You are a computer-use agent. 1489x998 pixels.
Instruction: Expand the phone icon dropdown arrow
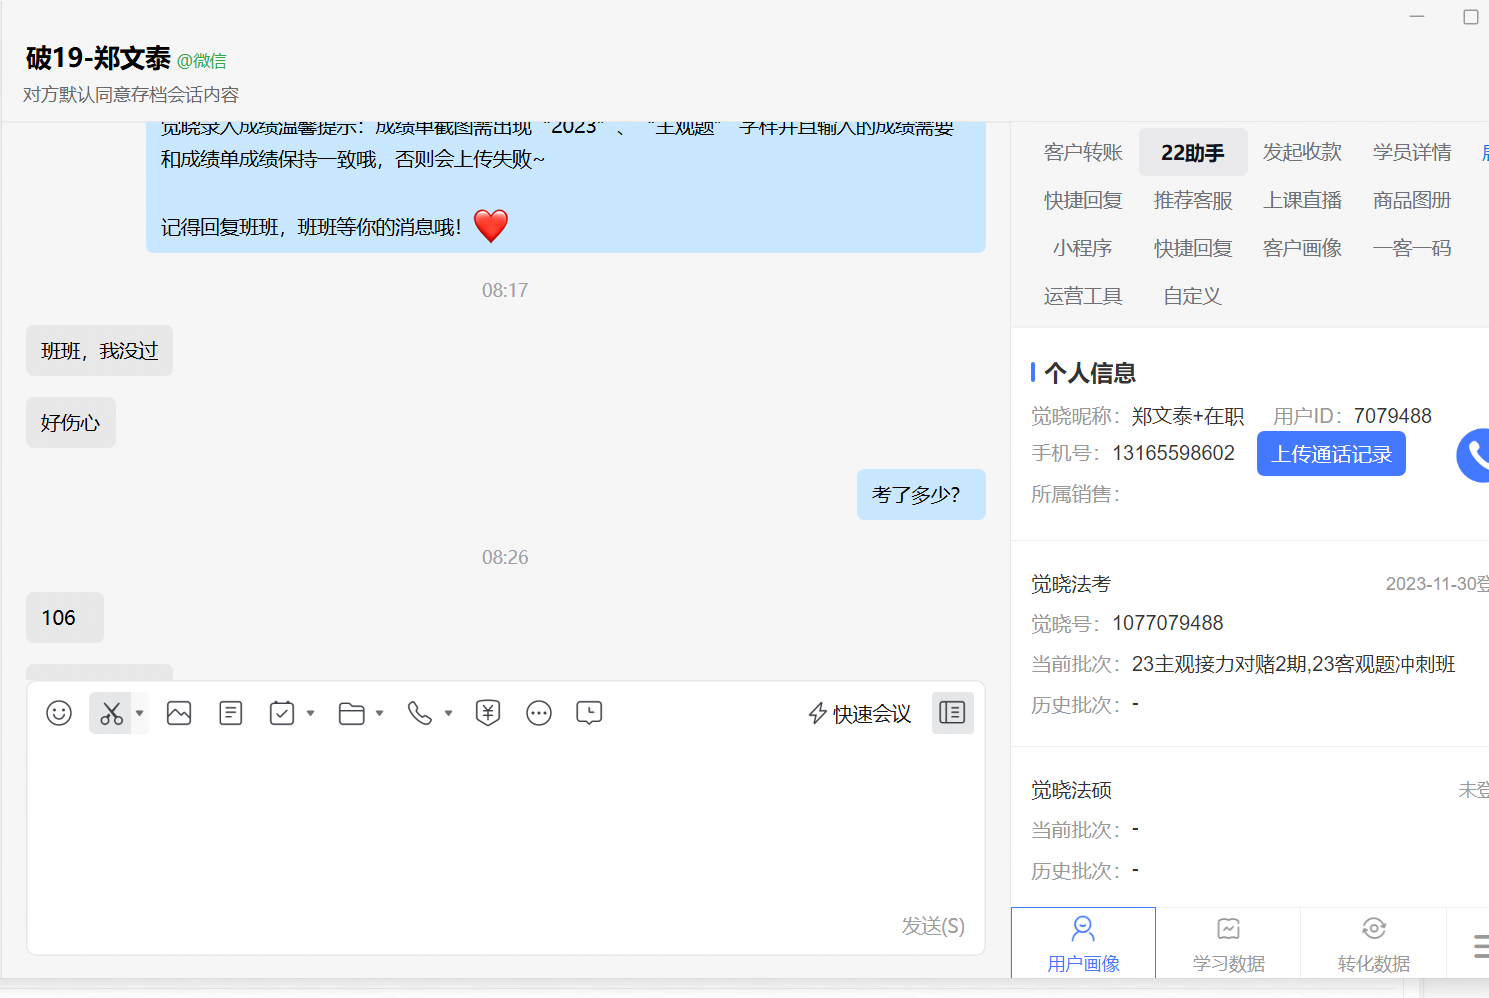[x=449, y=713]
